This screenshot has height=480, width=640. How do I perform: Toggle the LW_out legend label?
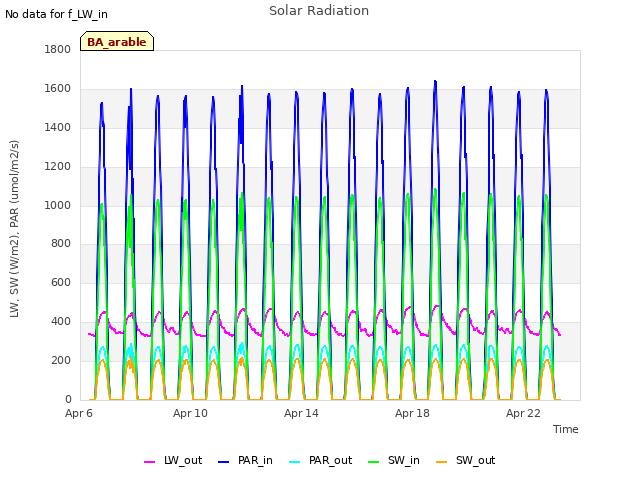coord(183,460)
